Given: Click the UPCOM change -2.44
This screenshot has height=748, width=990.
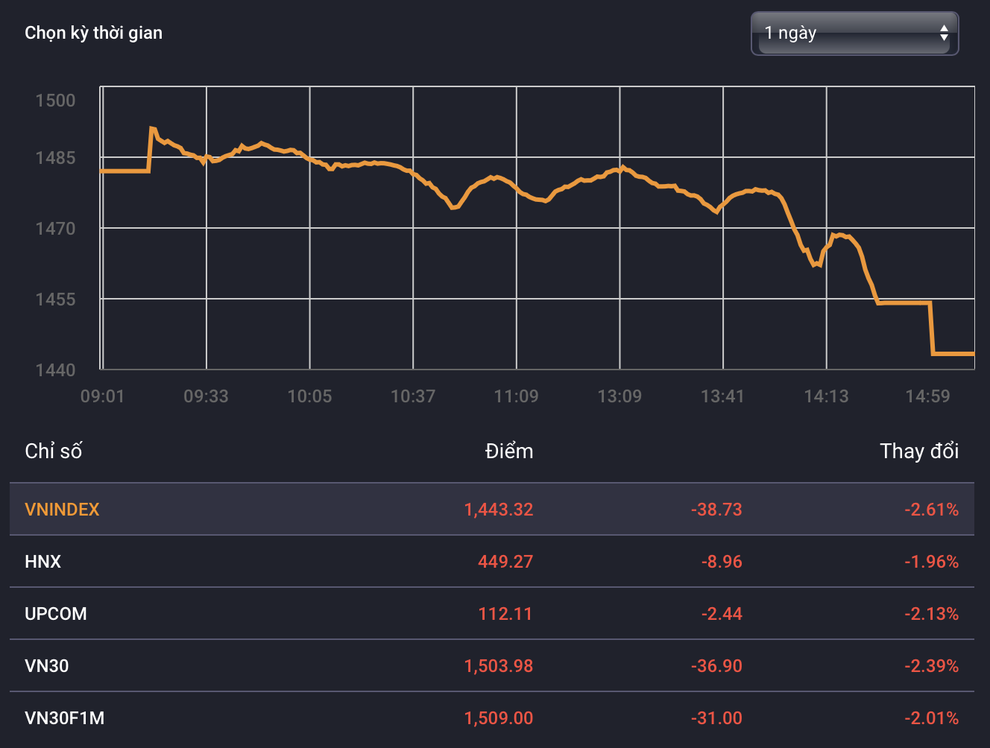Looking at the screenshot, I should coord(721,614).
